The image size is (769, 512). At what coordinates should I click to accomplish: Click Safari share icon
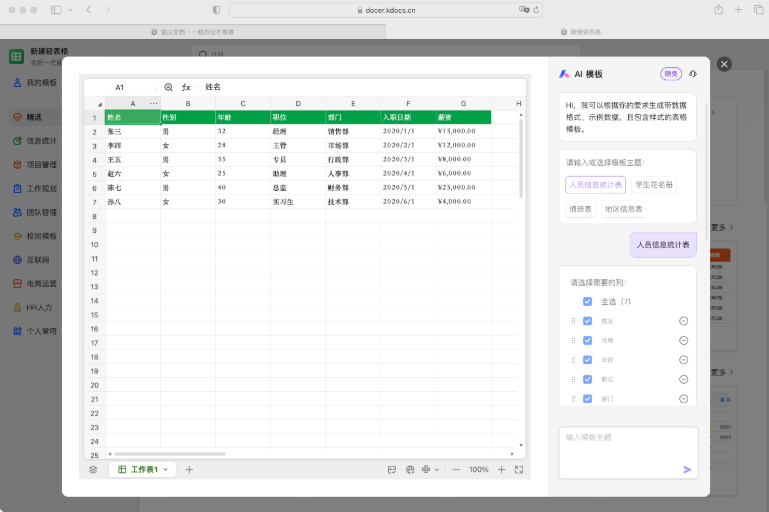pyautogui.click(x=718, y=9)
